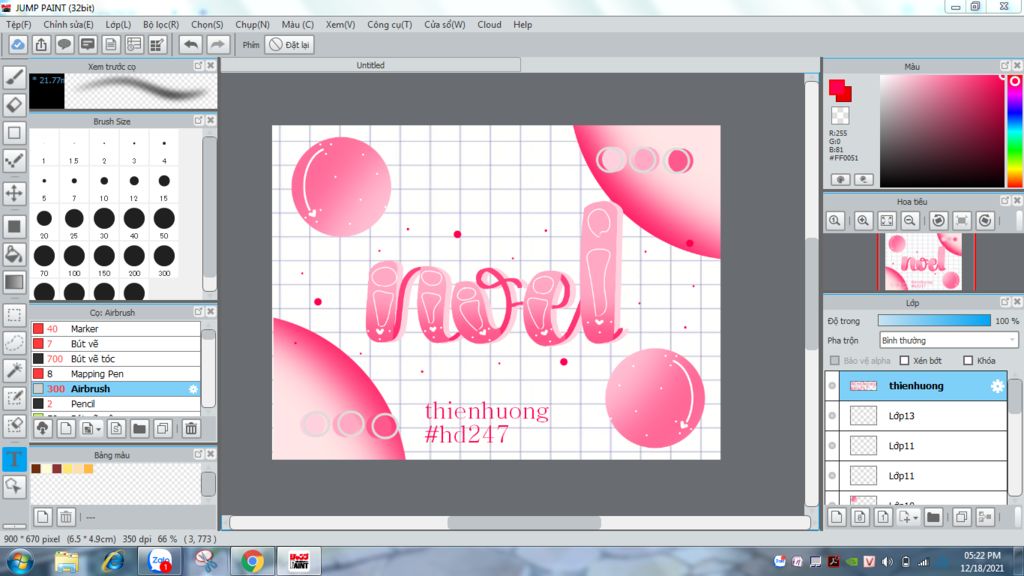This screenshot has height=576, width=1024.
Task: Open Airbrush settings gear
Action: point(193,389)
